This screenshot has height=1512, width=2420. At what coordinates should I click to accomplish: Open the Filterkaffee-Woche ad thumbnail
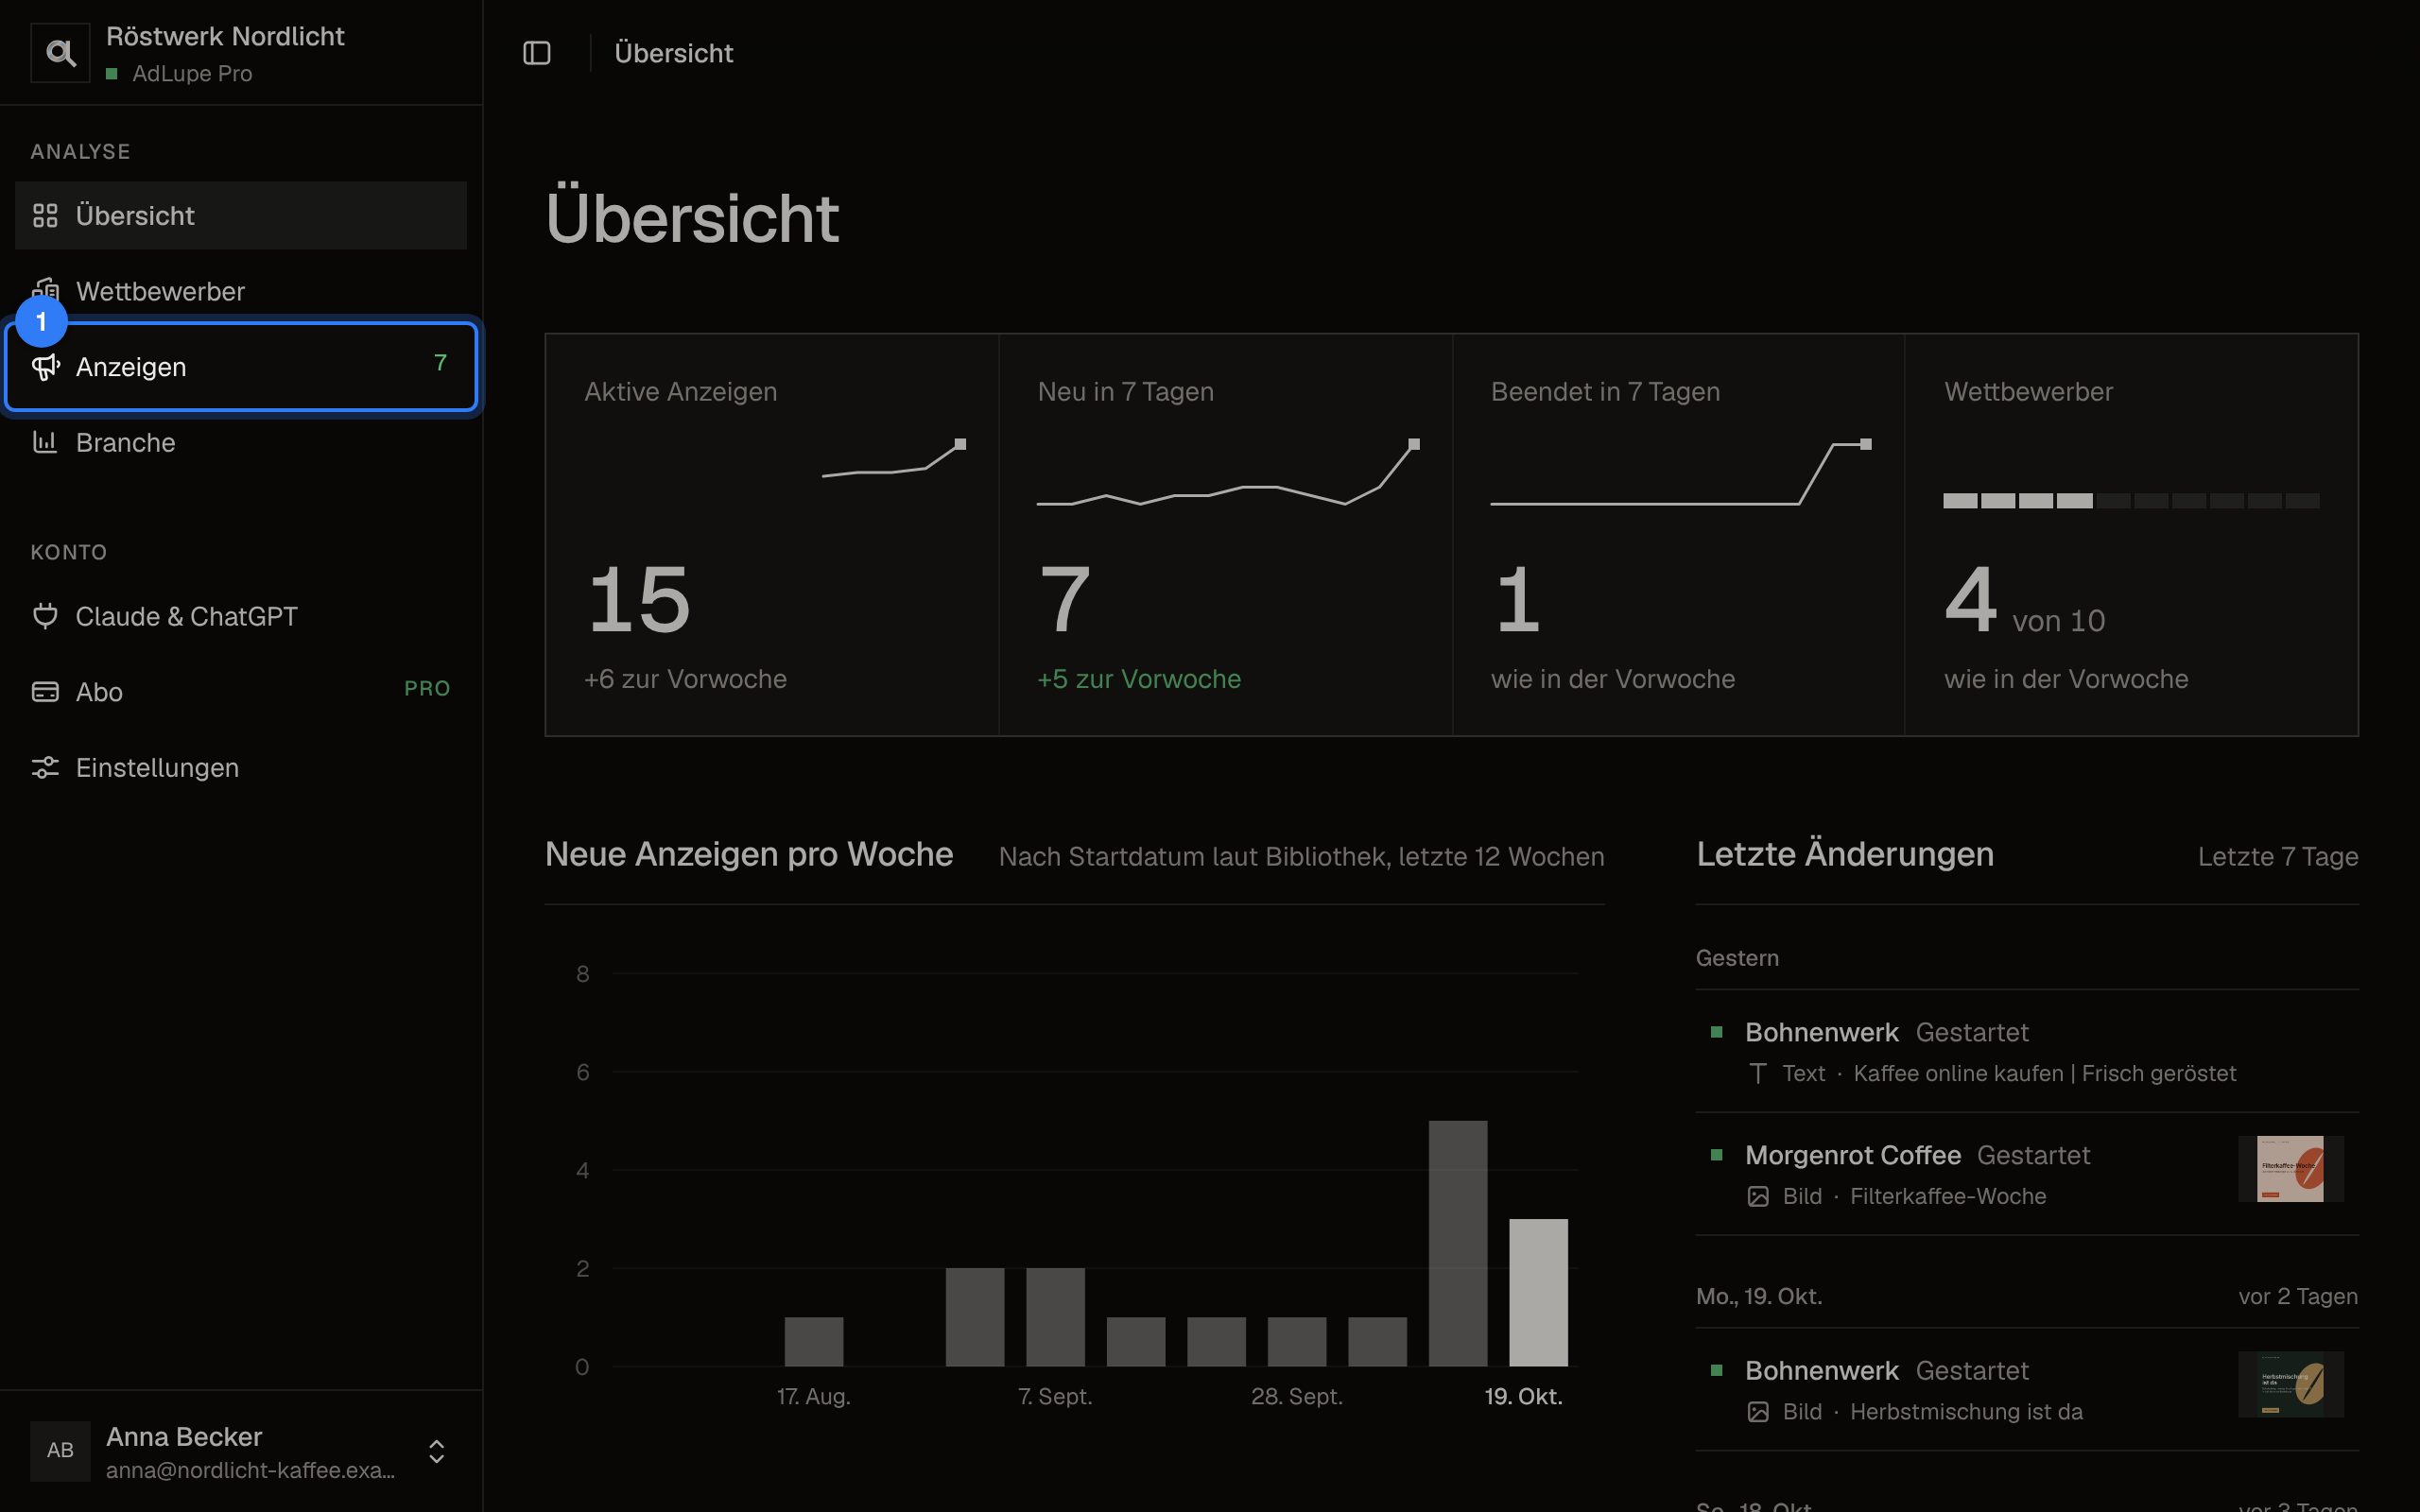[2290, 1168]
